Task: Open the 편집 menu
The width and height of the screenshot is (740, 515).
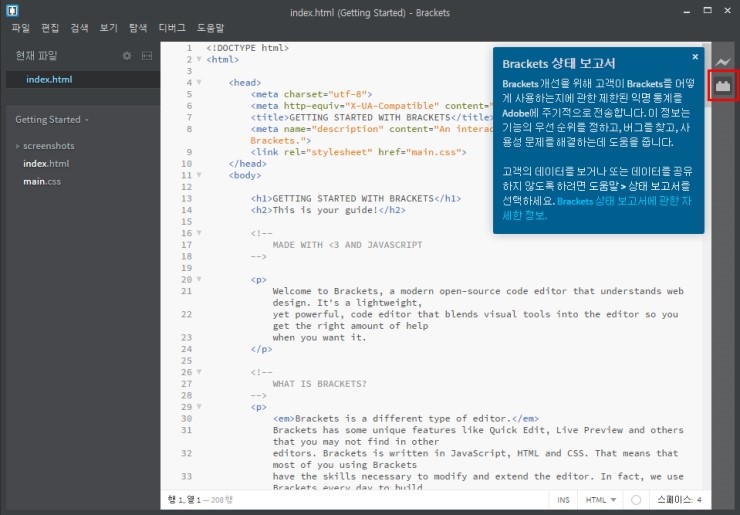Action: pos(50,28)
